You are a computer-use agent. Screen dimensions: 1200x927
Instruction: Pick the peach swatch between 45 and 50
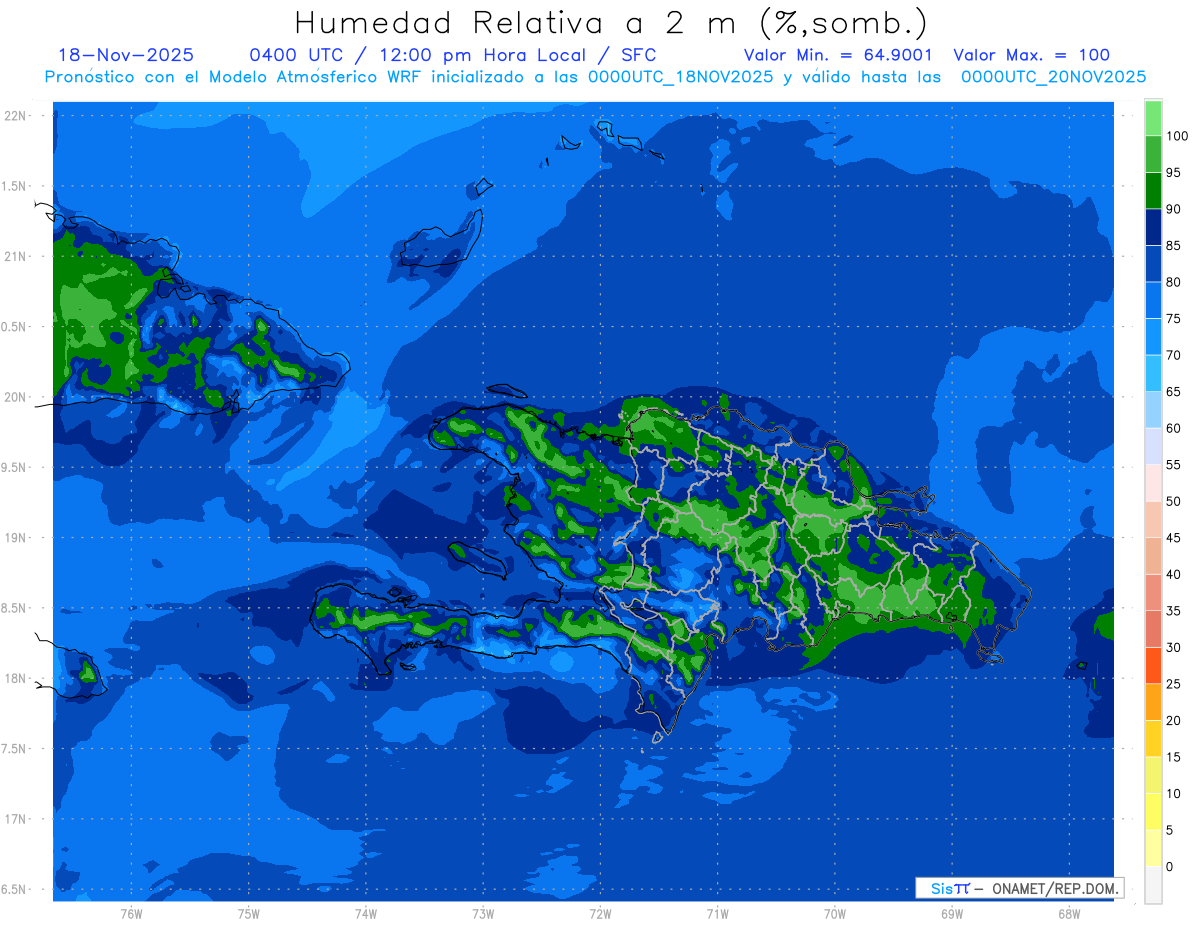click(1153, 519)
